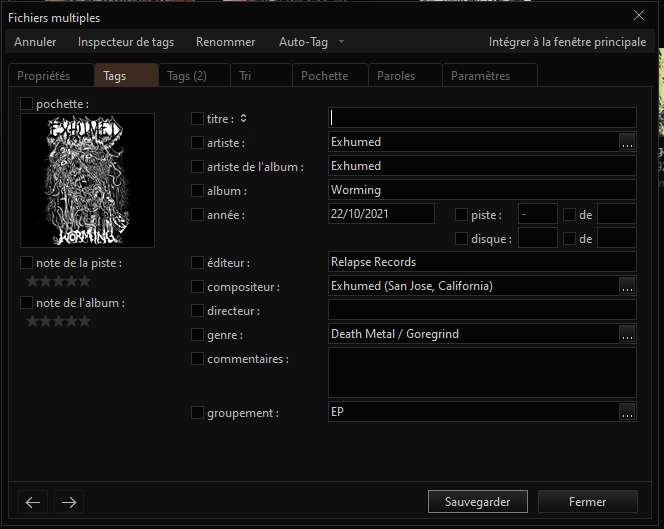664x529 pixels.
Task: Click the Auto-Tag menu item
Action: click(303, 42)
